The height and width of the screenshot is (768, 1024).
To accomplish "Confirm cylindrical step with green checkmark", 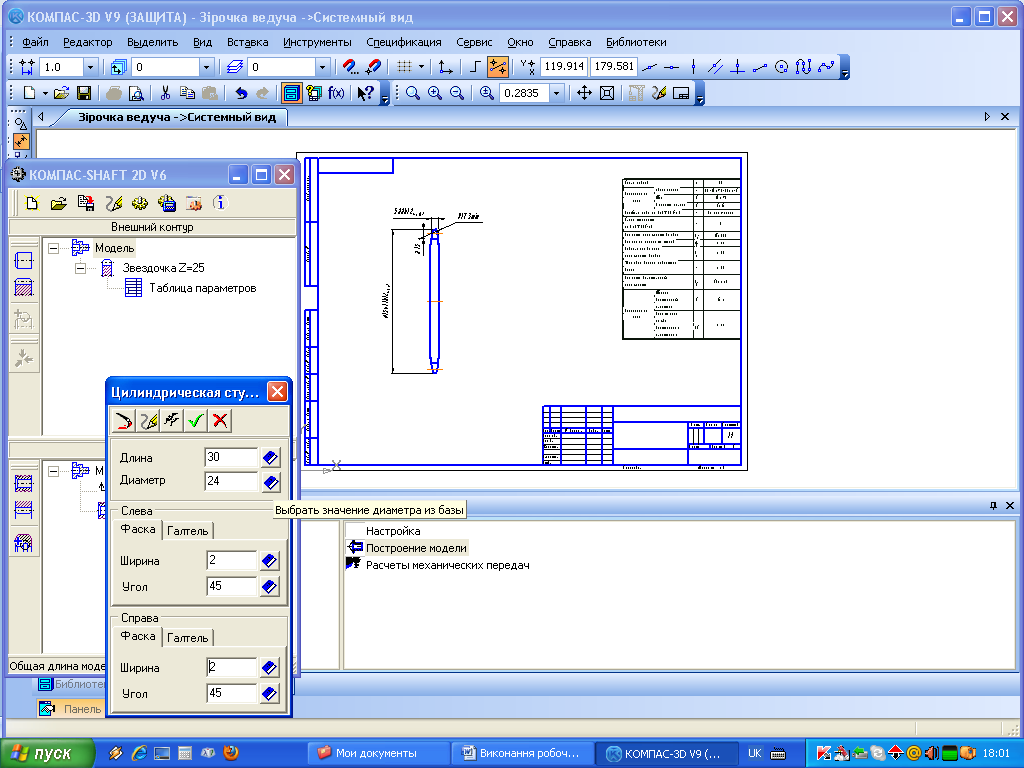I will tap(196, 421).
